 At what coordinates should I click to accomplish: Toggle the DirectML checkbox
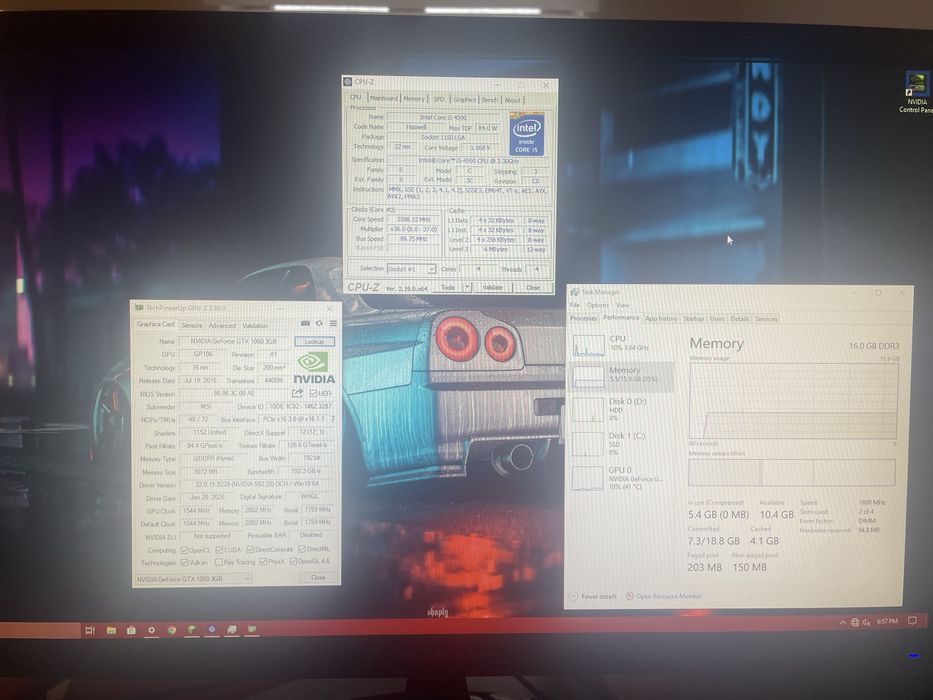(x=302, y=549)
